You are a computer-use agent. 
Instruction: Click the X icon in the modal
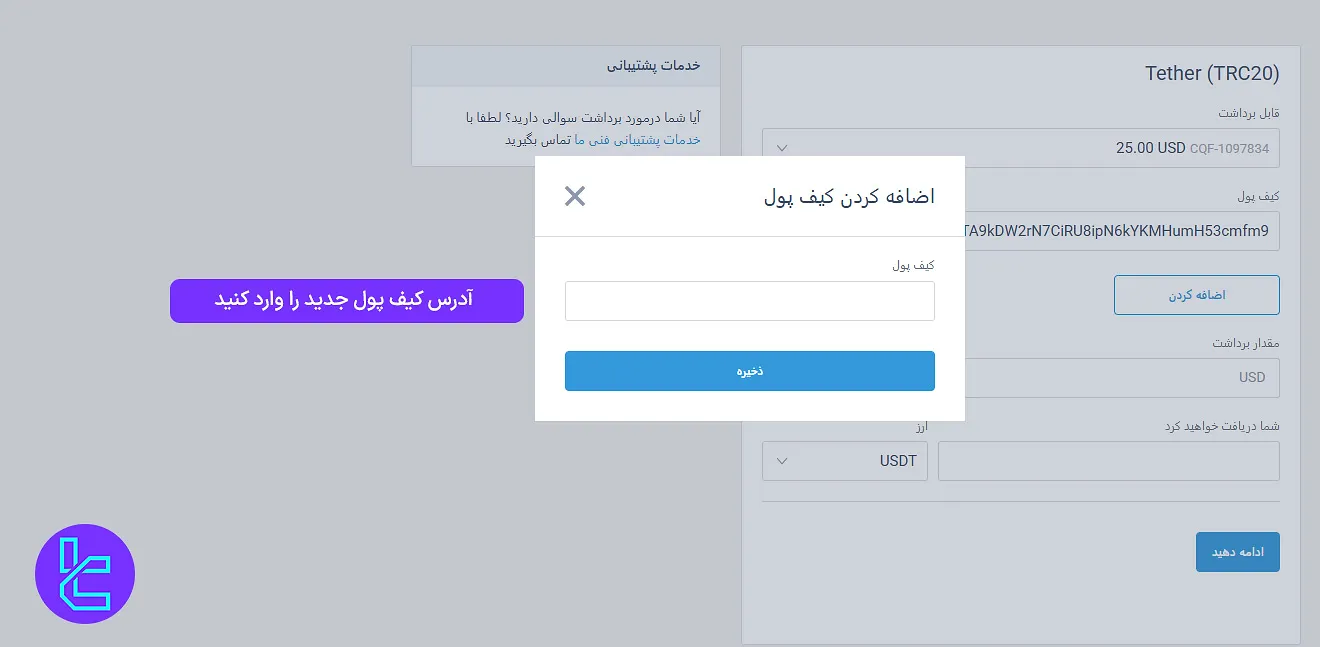pyautogui.click(x=575, y=196)
